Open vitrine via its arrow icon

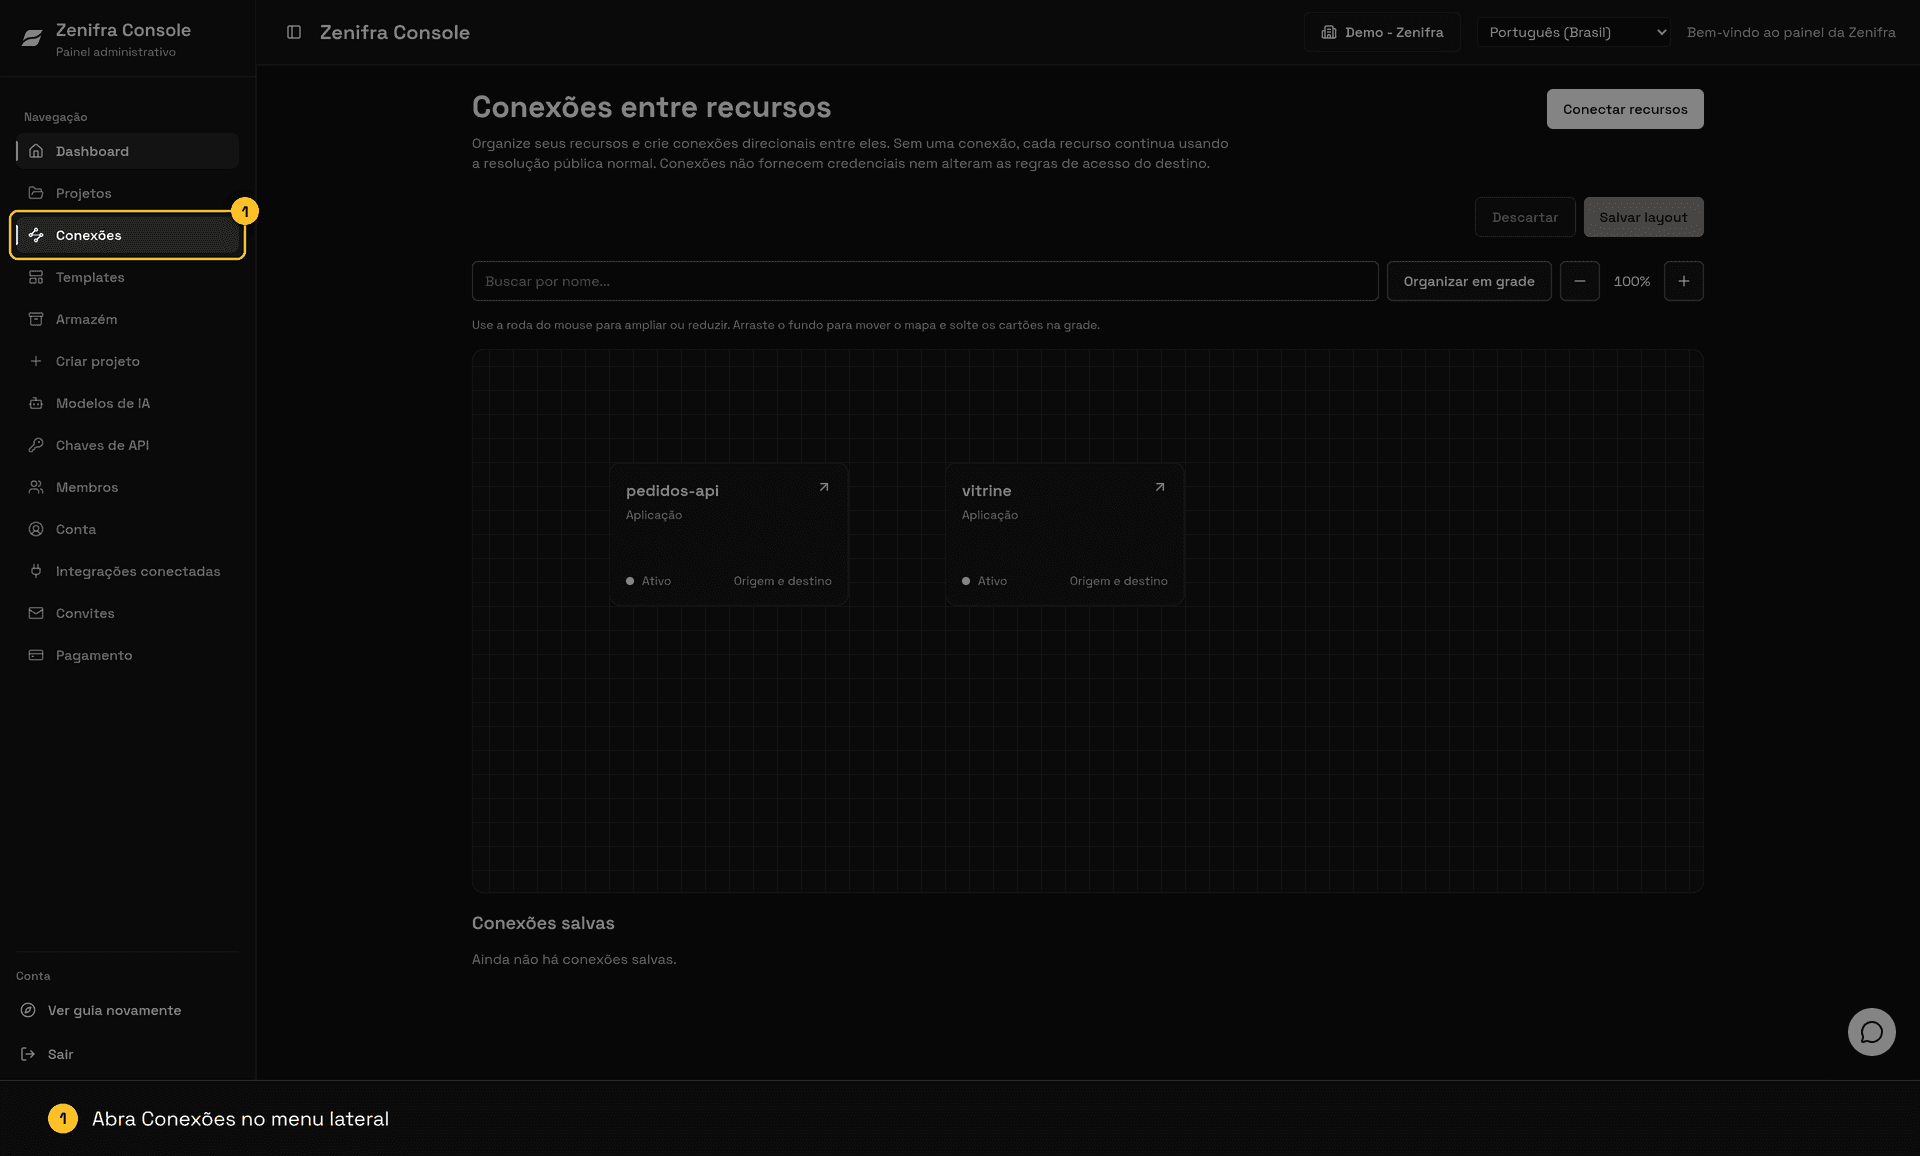click(x=1160, y=487)
